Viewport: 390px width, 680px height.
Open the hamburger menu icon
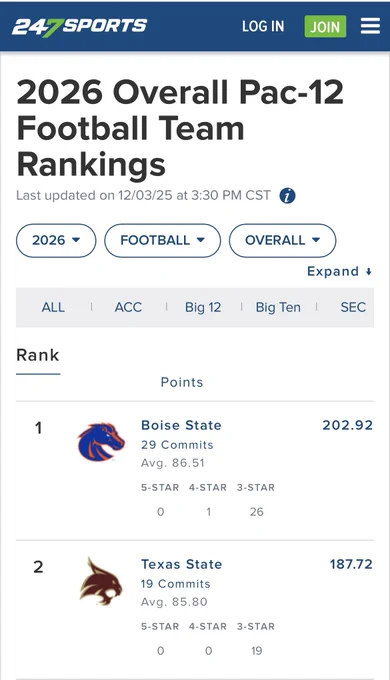click(x=370, y=26)
